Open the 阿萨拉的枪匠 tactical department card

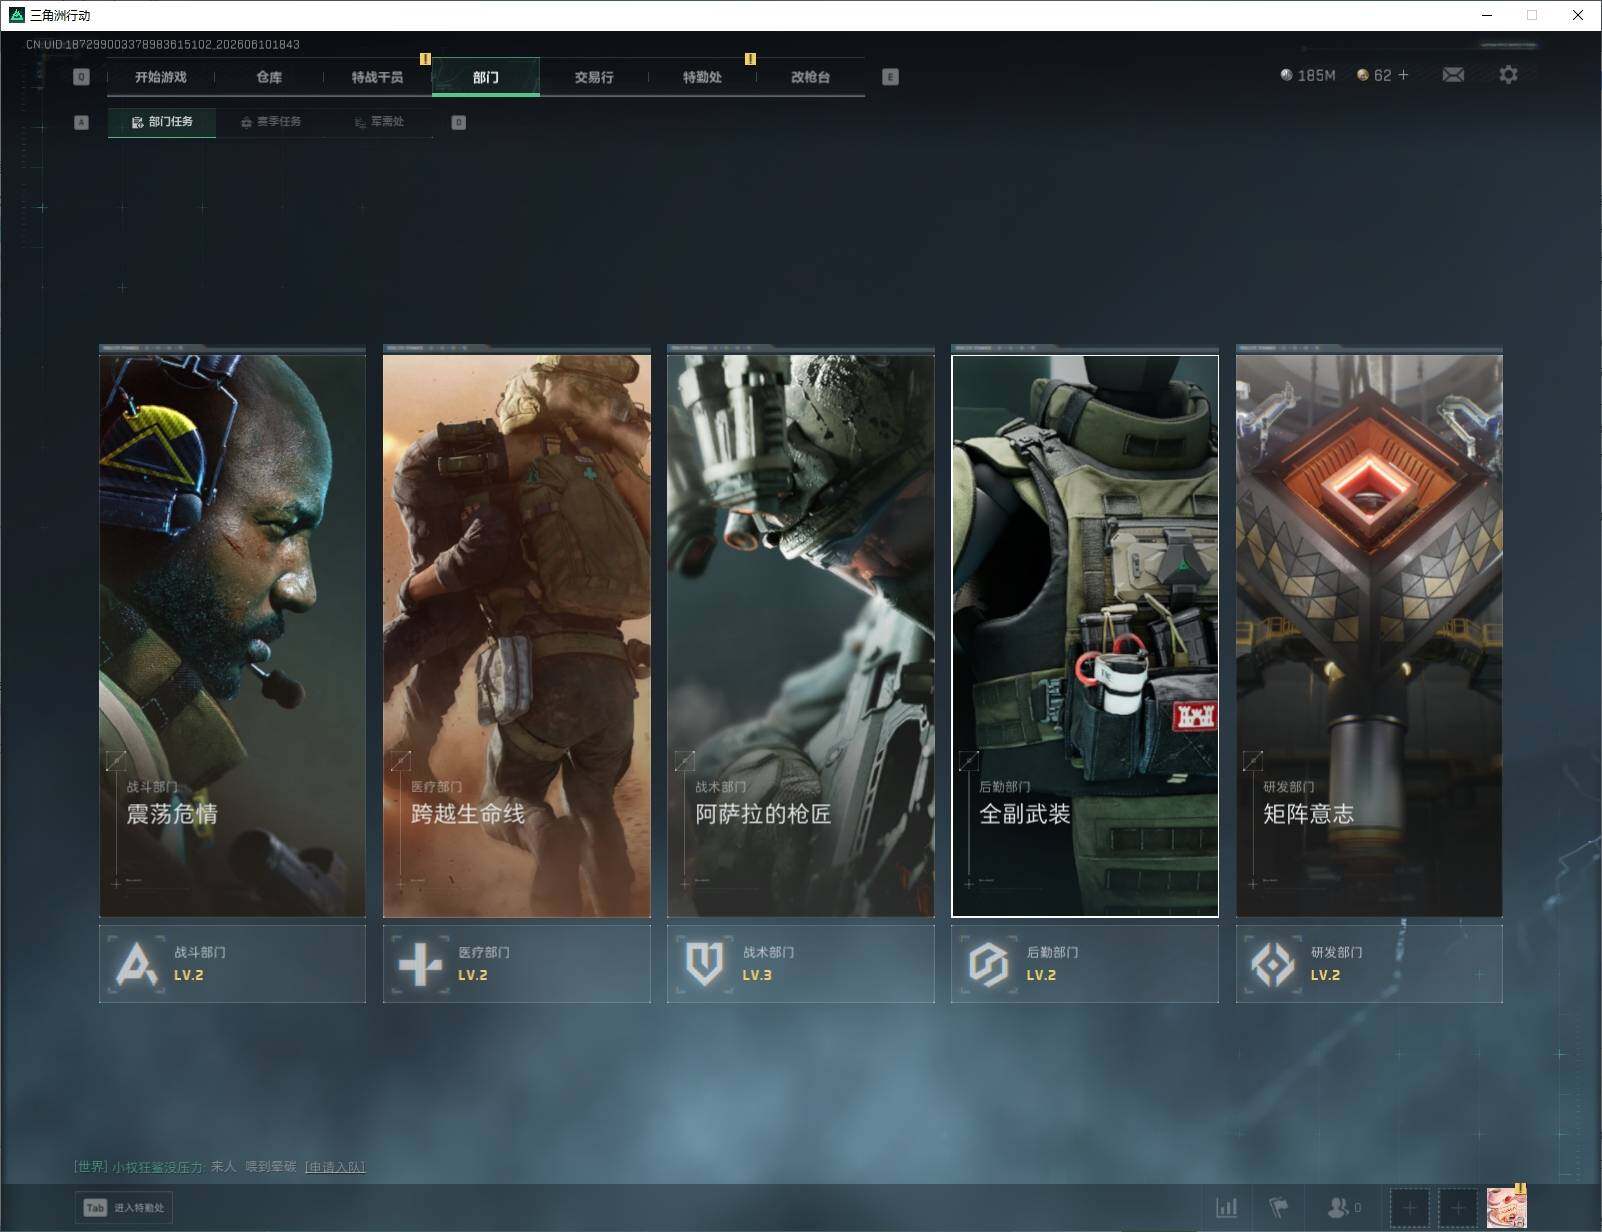(x=801, y=635)
